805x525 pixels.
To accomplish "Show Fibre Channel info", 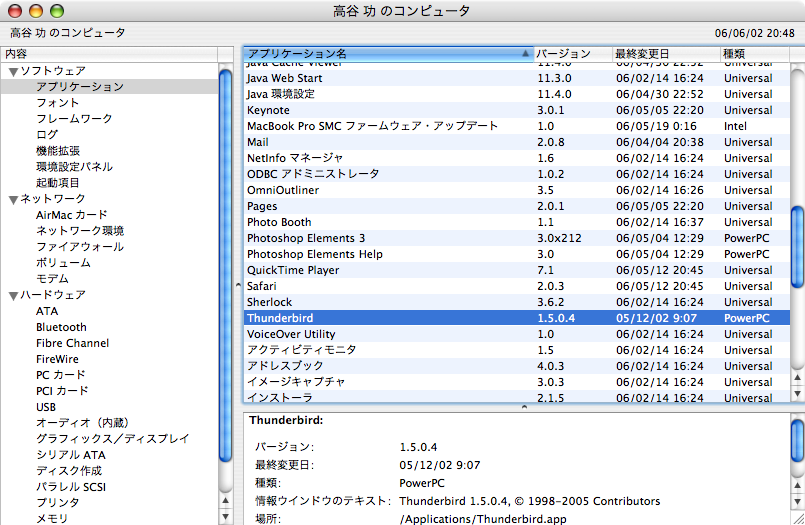I will (x=72, y=343).
